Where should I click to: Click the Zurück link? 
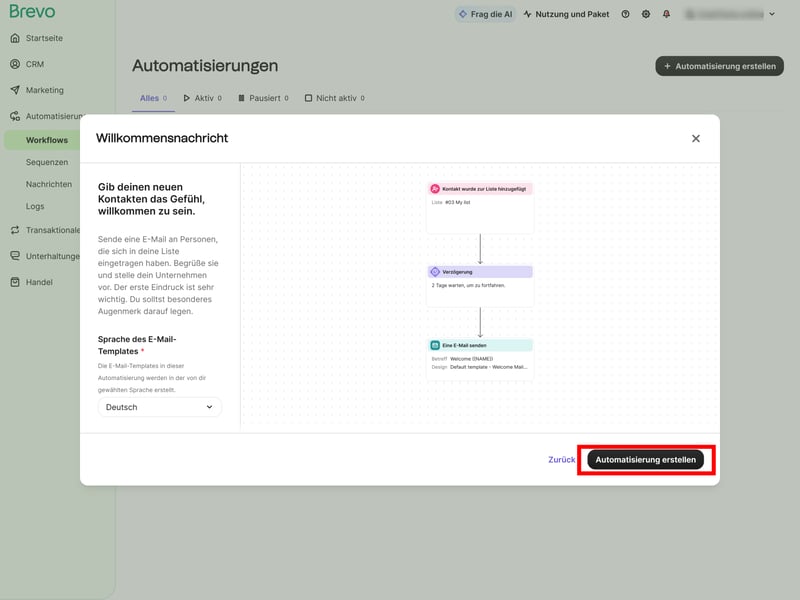coord(561,460)
